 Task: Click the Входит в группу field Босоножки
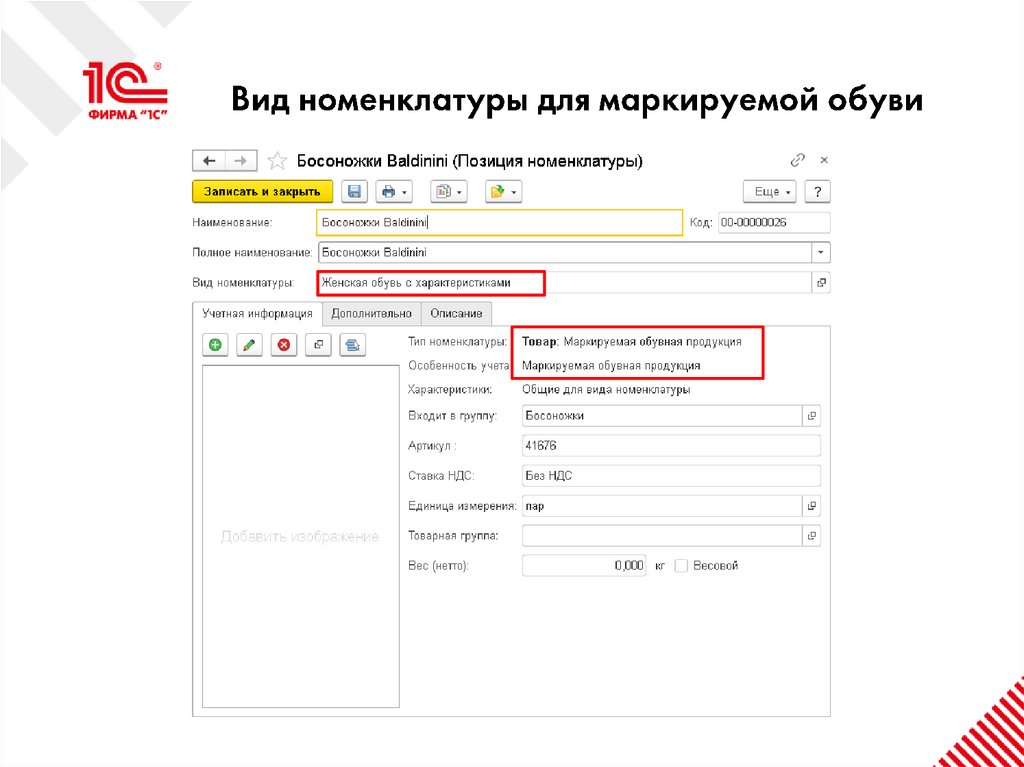coord(662,416)
